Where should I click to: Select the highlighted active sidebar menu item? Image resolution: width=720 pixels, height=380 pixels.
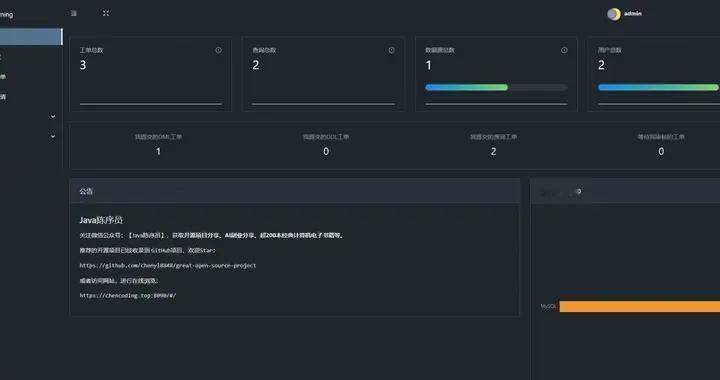coord(31,37)
